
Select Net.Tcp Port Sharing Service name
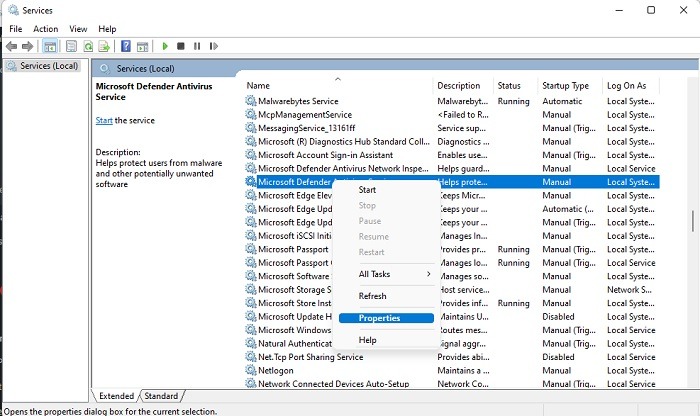pos(310,357)
